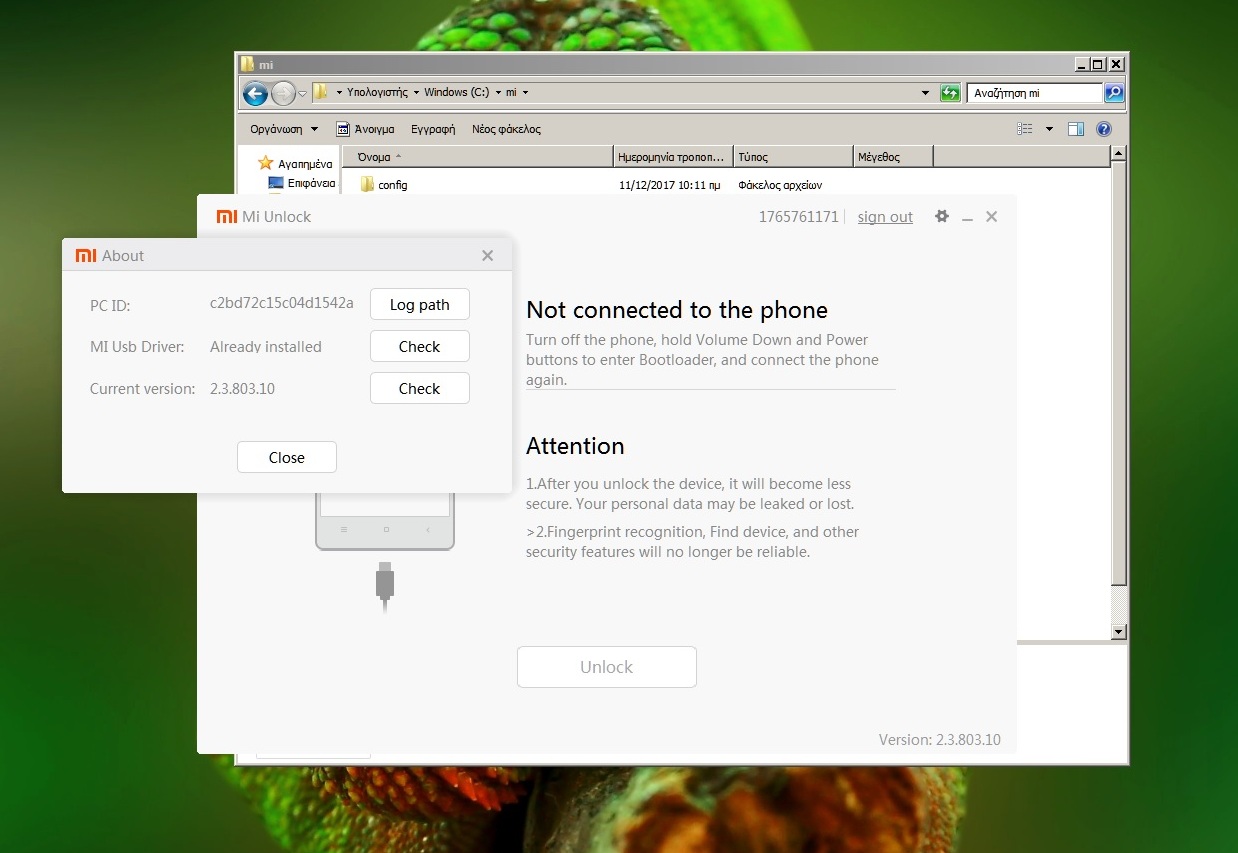Open Explorer help icon
This screenshot has height=853, width=1238.
tap(1104, 129)
